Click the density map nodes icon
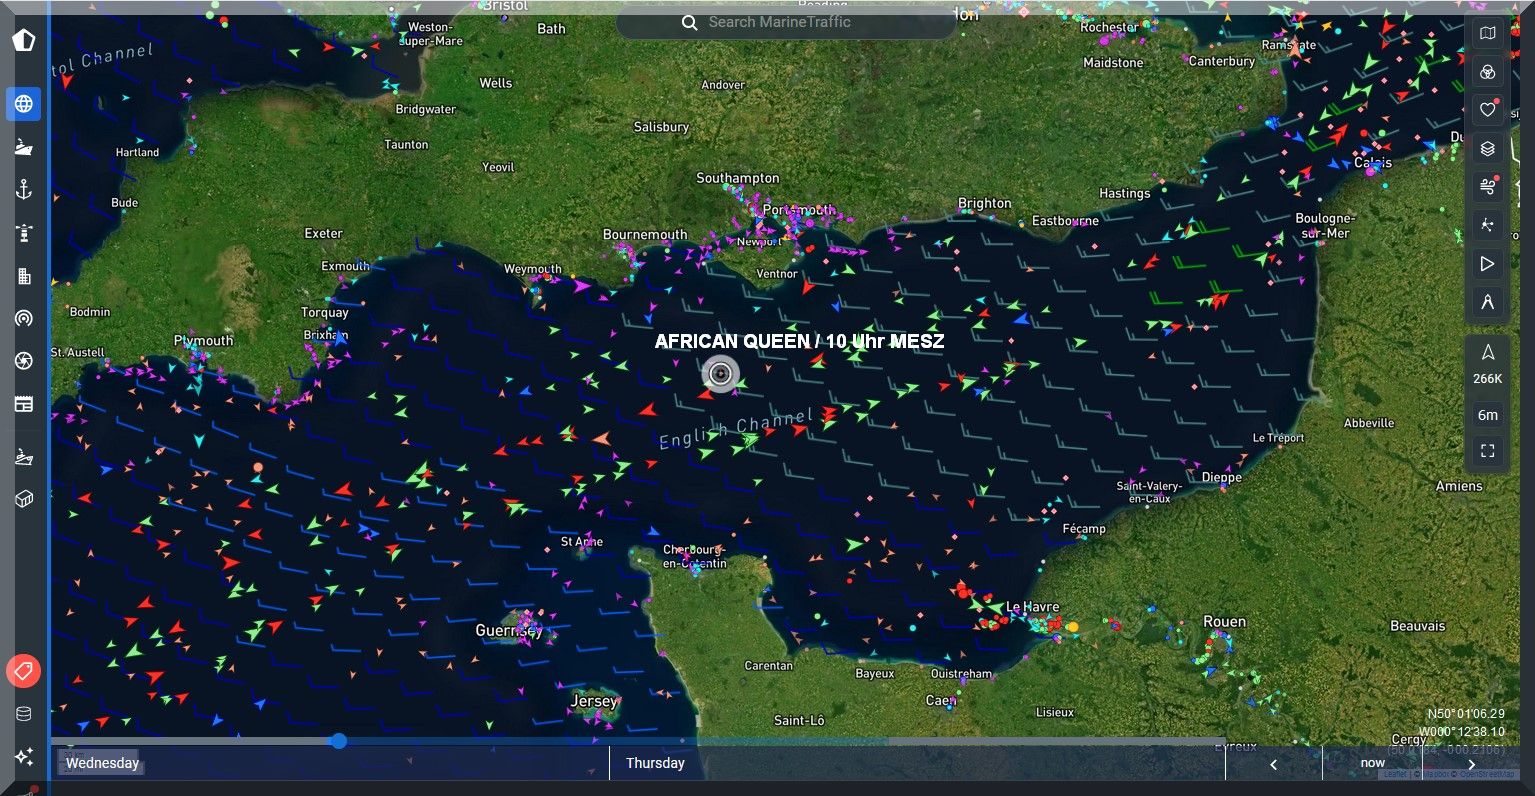1535x796 pixels. [1487, 225]
